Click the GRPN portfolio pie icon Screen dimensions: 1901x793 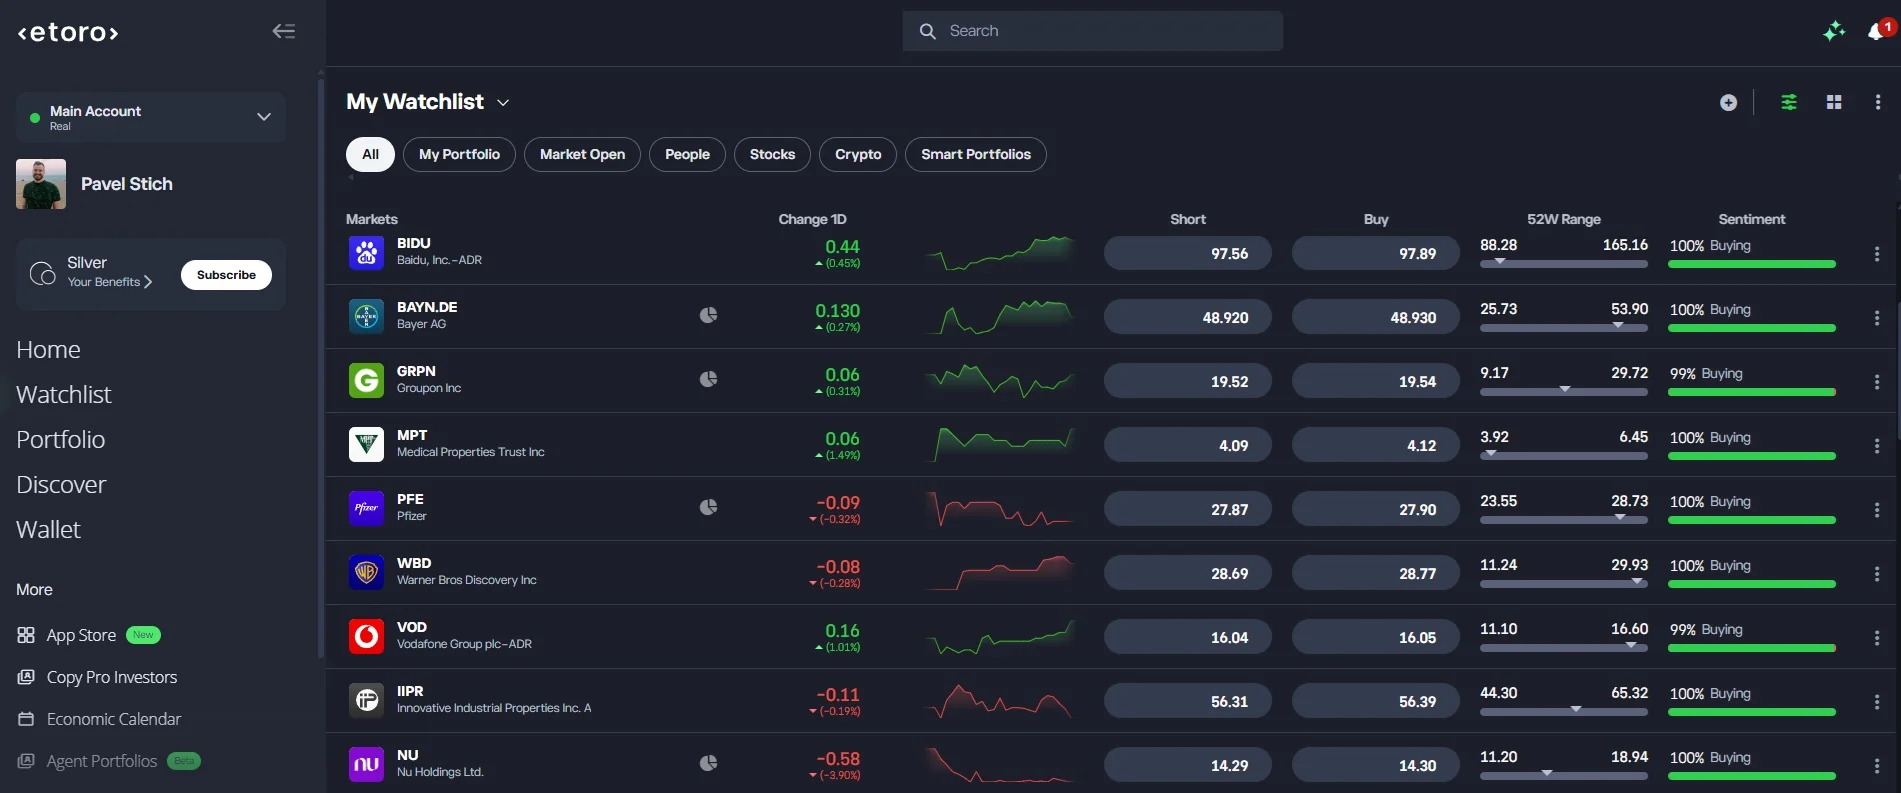pos(708,379)
